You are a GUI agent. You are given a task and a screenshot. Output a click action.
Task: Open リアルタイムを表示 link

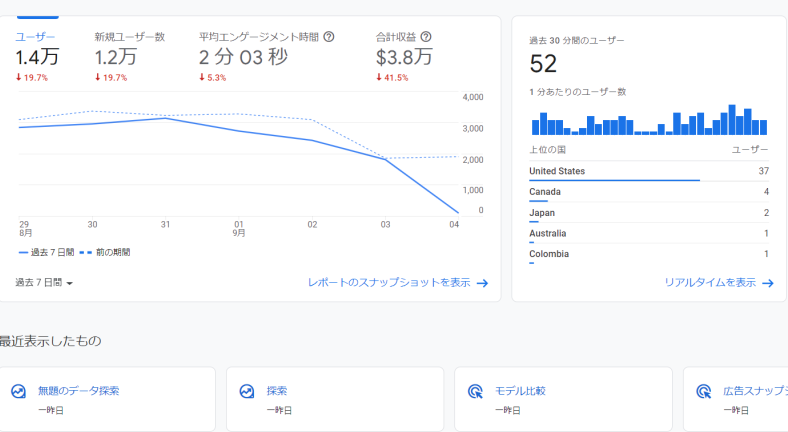[x=710, y=283]
